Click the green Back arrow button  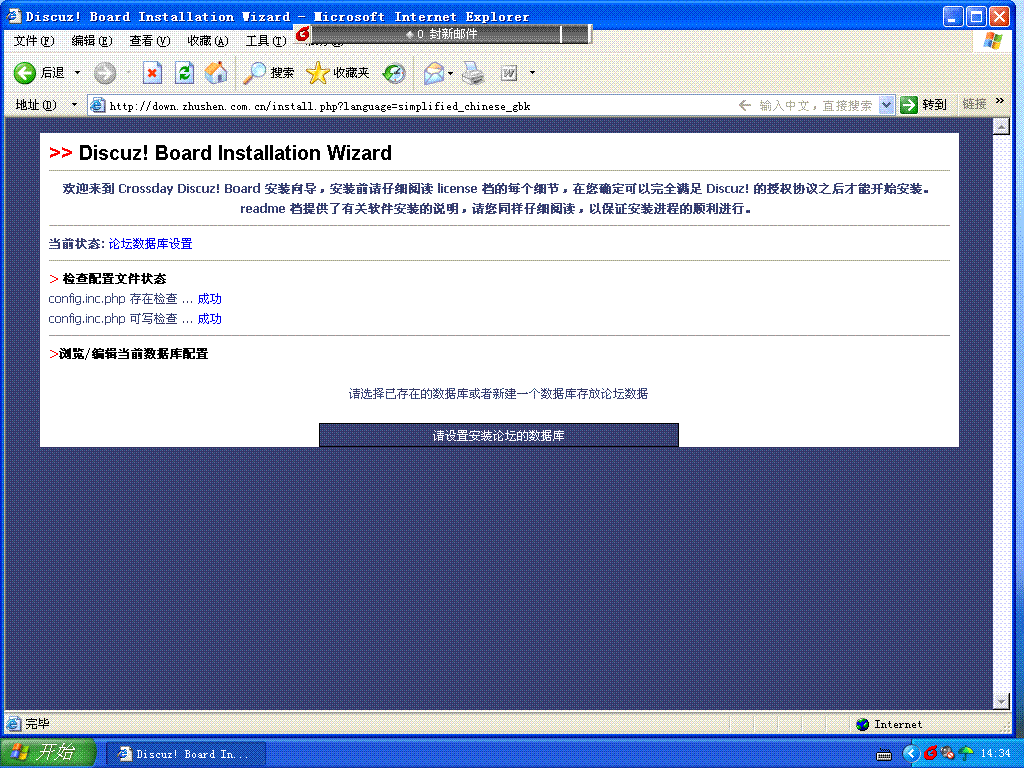[25, 72]
